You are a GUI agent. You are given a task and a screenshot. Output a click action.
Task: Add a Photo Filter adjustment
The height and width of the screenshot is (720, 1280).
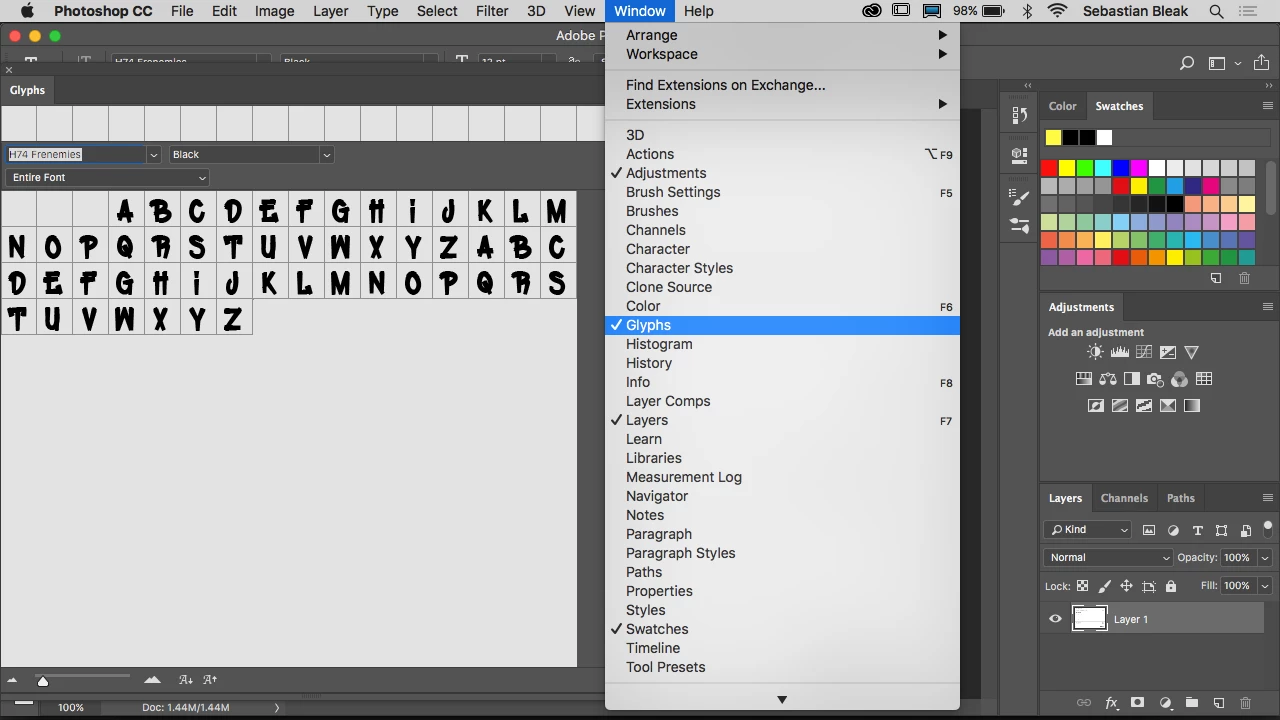coord(1155,379)
